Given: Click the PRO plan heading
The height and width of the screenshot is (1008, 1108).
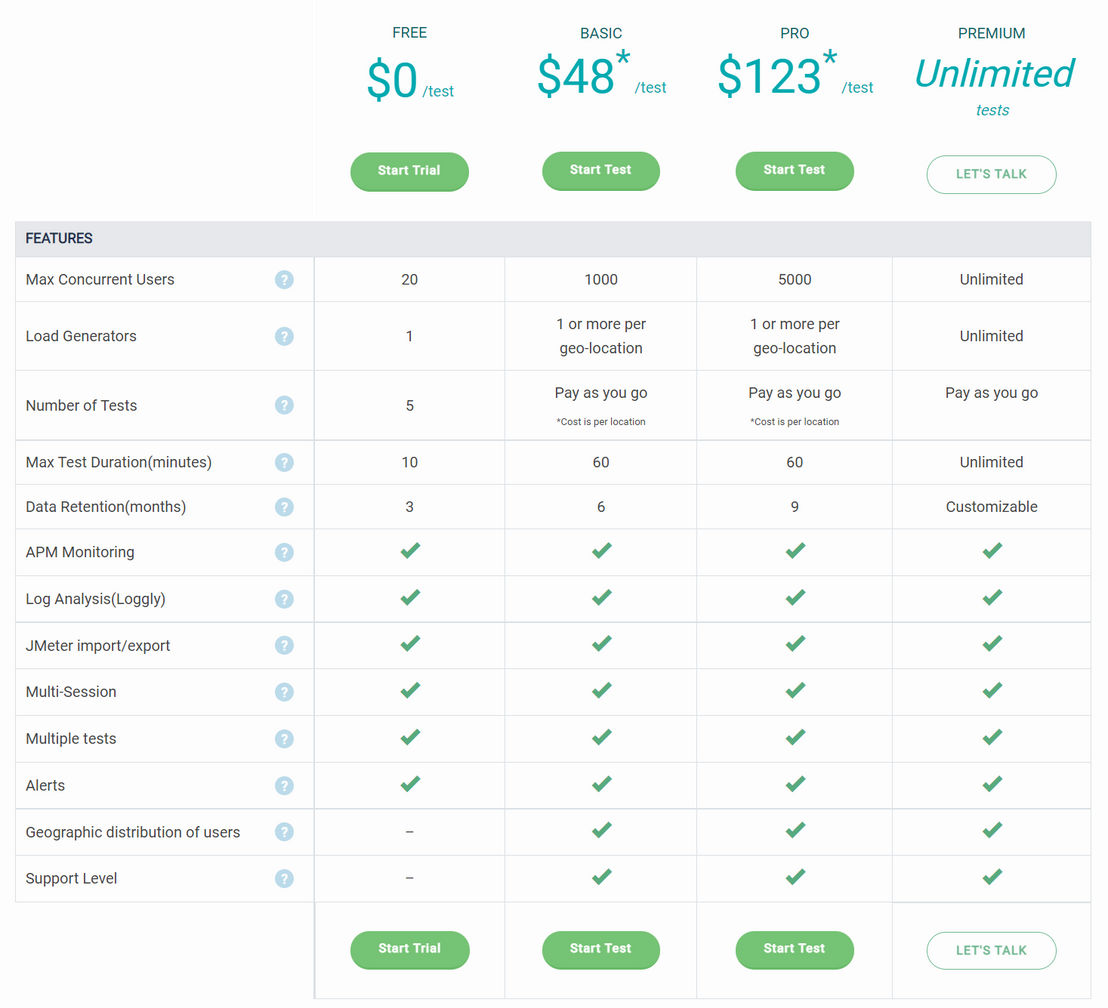Looking at the screenshot, I should click(x=795, y=33).
